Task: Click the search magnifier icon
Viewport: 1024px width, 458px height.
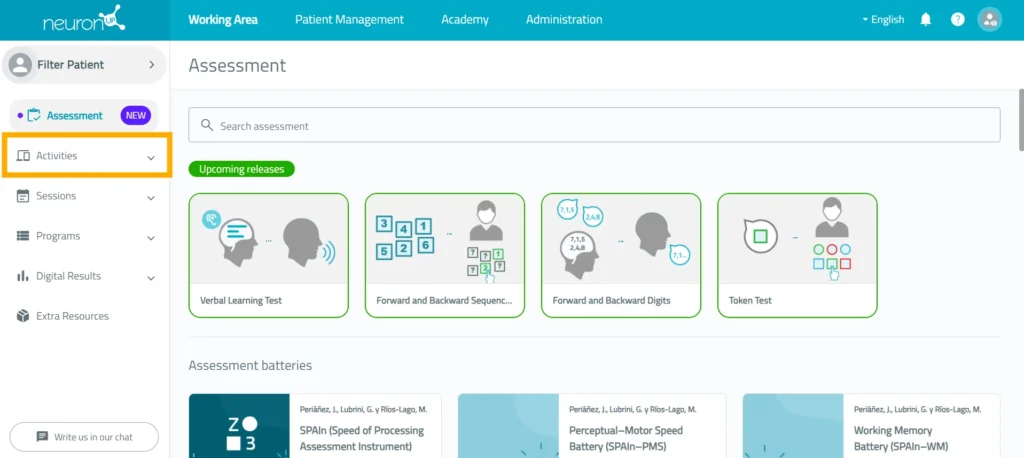Action: (207, 125)
